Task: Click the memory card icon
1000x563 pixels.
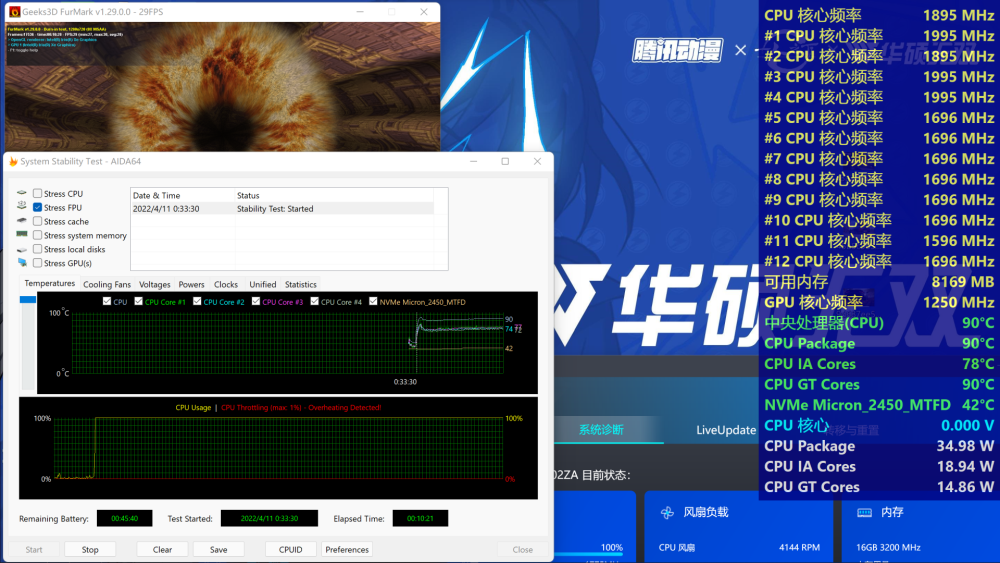Action: [x=864, y=513]
